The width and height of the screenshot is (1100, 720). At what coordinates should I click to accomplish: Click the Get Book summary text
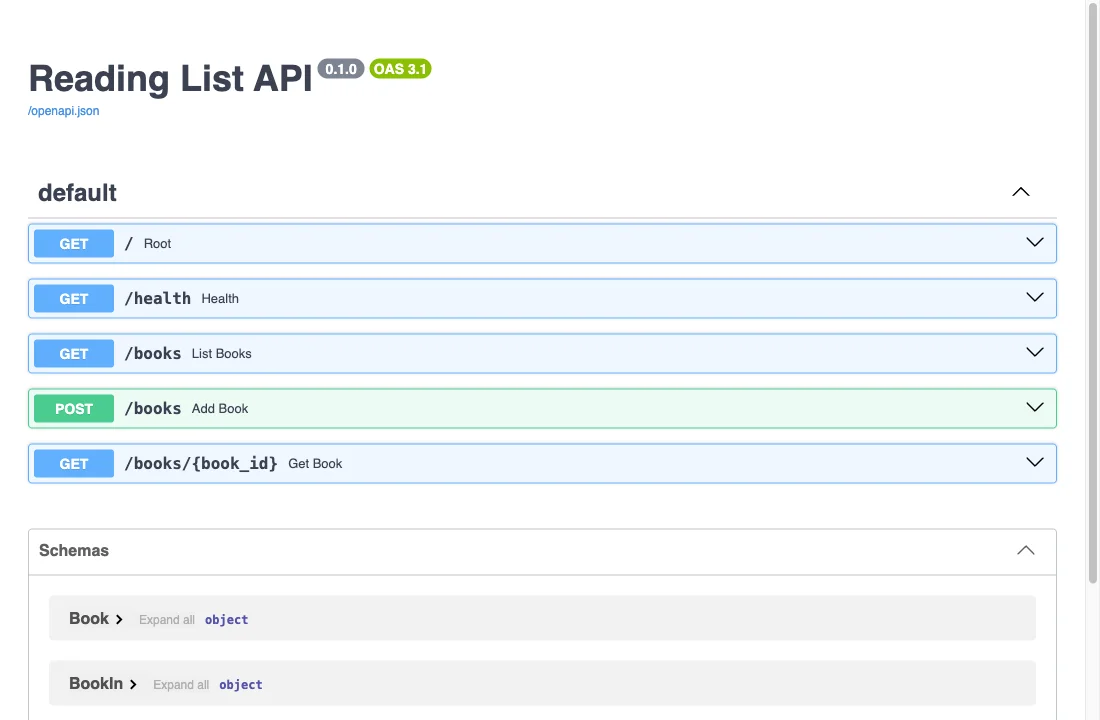point(315,463)
